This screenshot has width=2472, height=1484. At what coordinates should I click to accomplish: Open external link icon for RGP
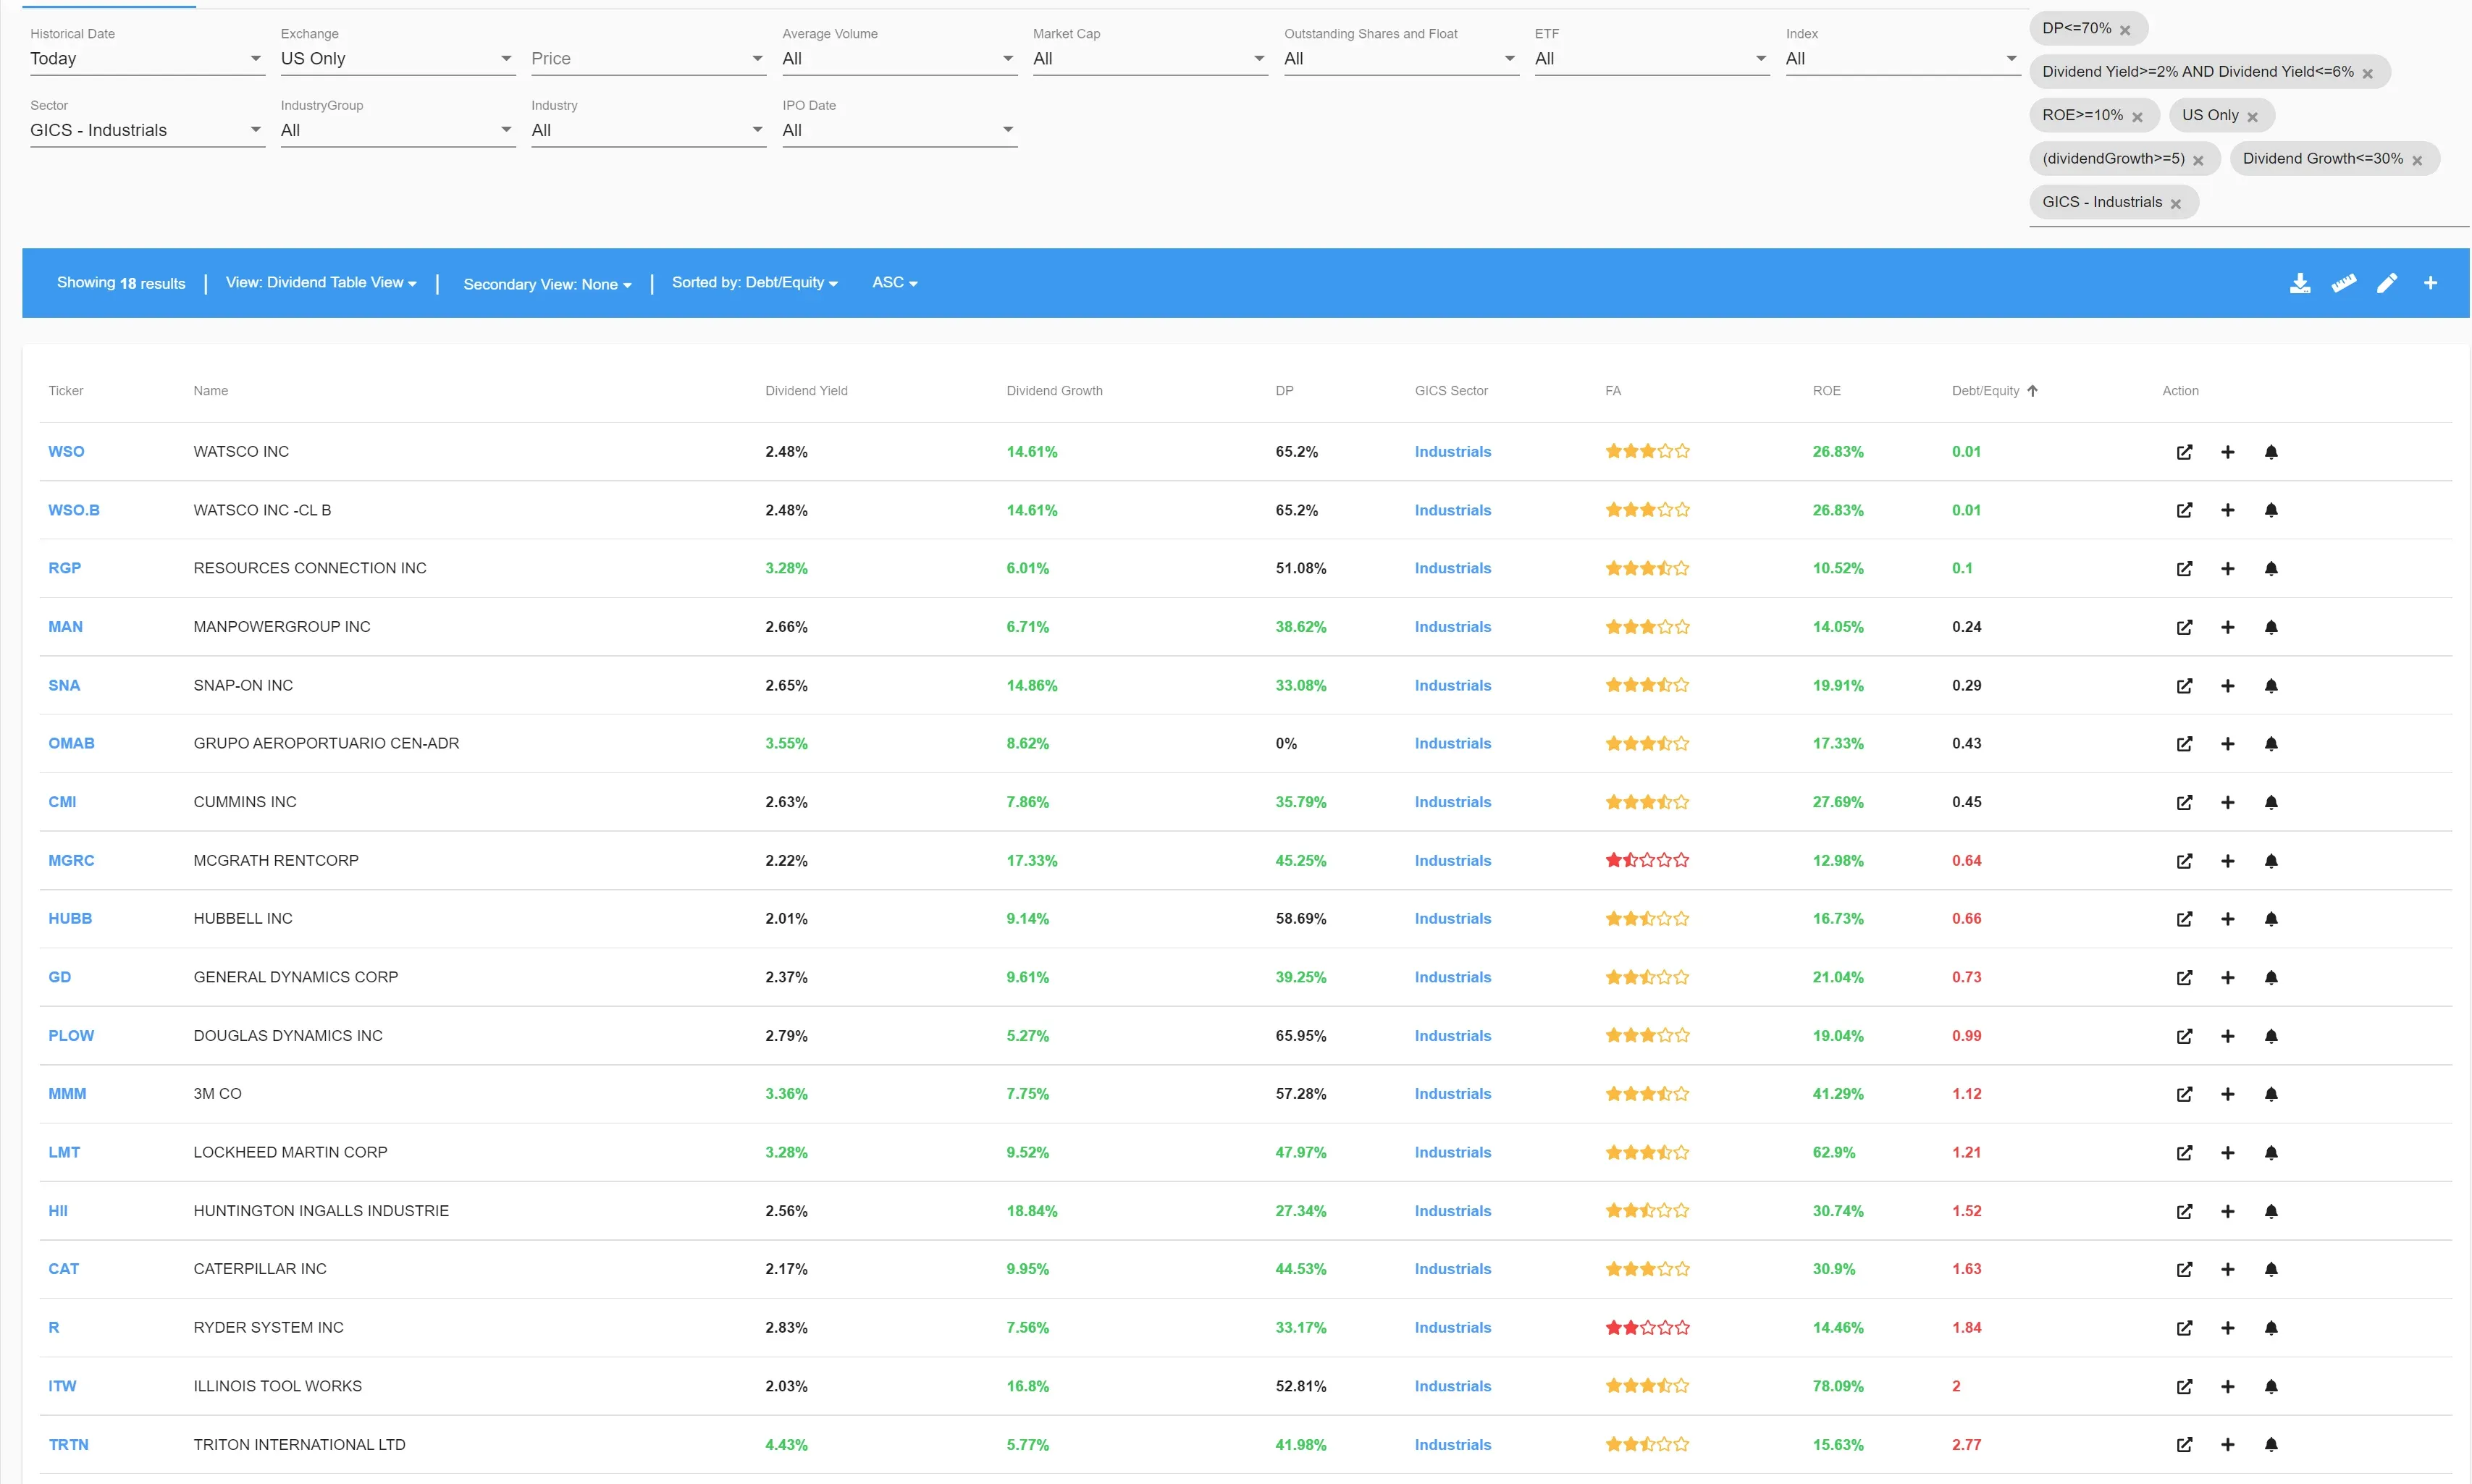pyautogui.click(x=2184, y=568)
